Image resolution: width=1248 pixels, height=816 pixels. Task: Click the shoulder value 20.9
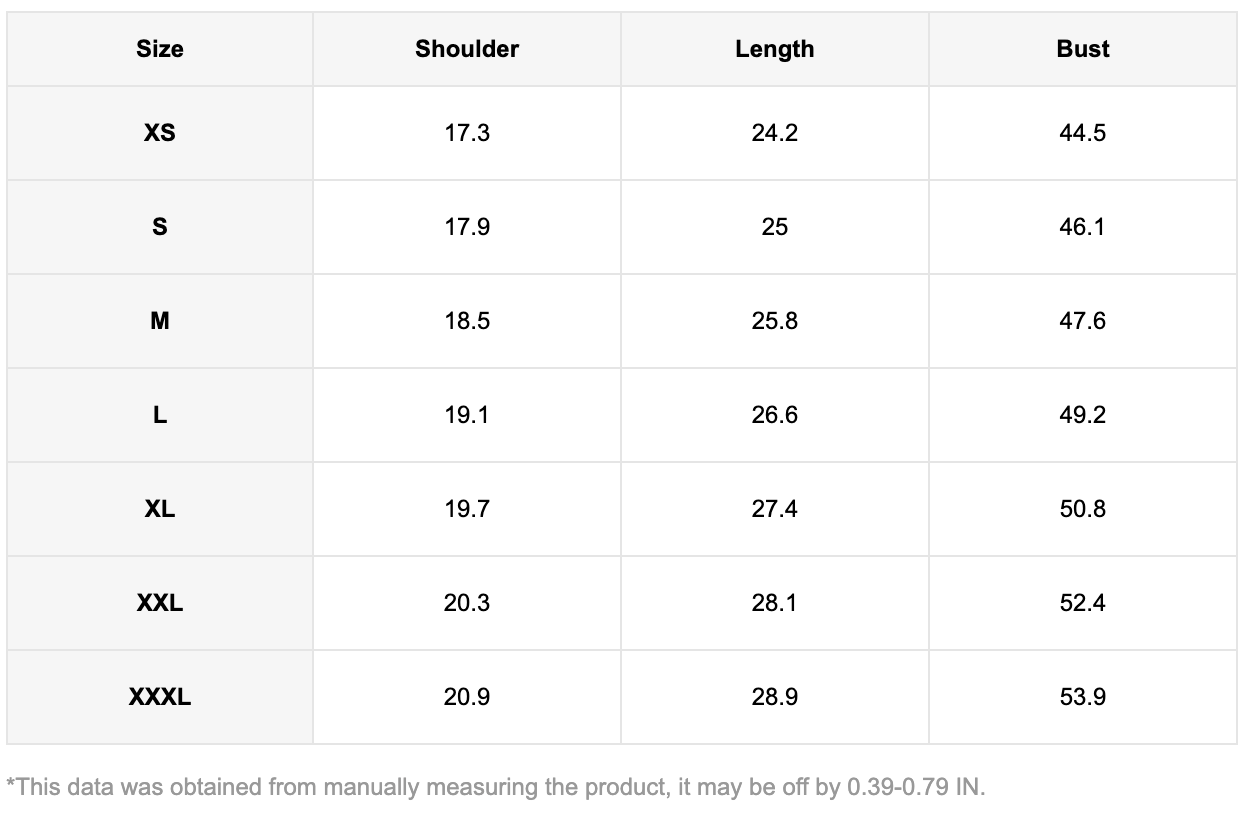pos(467,697)
